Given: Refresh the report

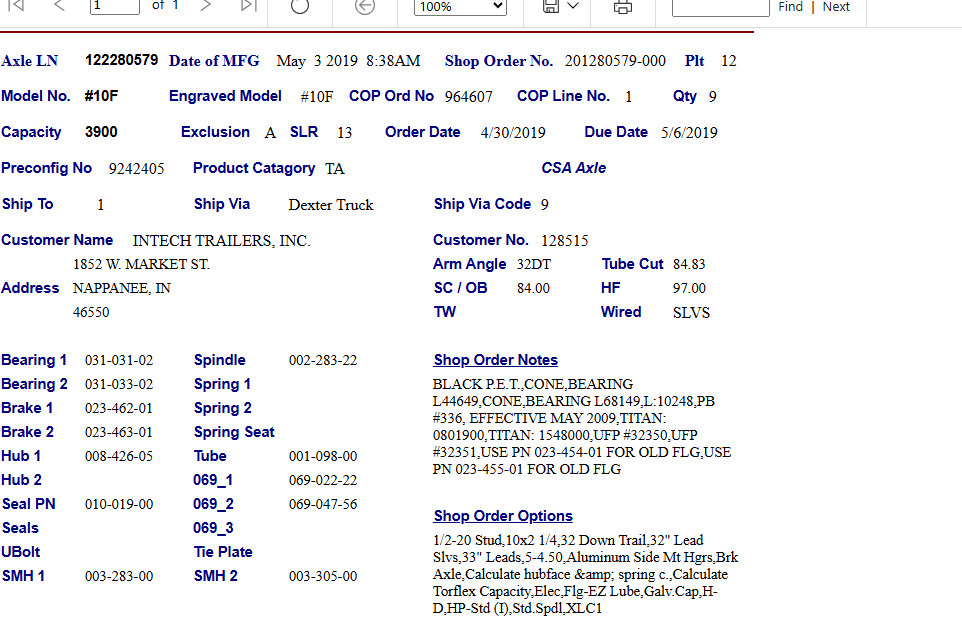Looking at the screenshot, I should click(x=299, y=6).
